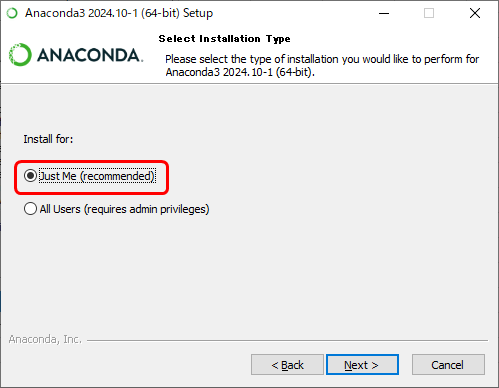The width and height of the screenshot is (499, 388).
Task: Go back with the < Back button
Action: pos(287,365)
